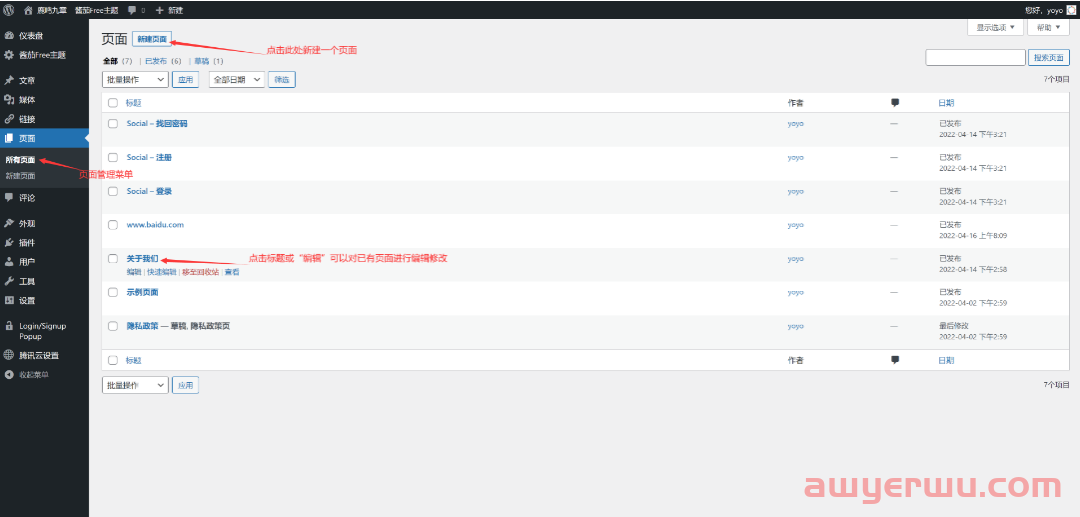
Task: Click 移至回收站 under 关于我们
Action: pyautogui.click(x=200, y=273)
